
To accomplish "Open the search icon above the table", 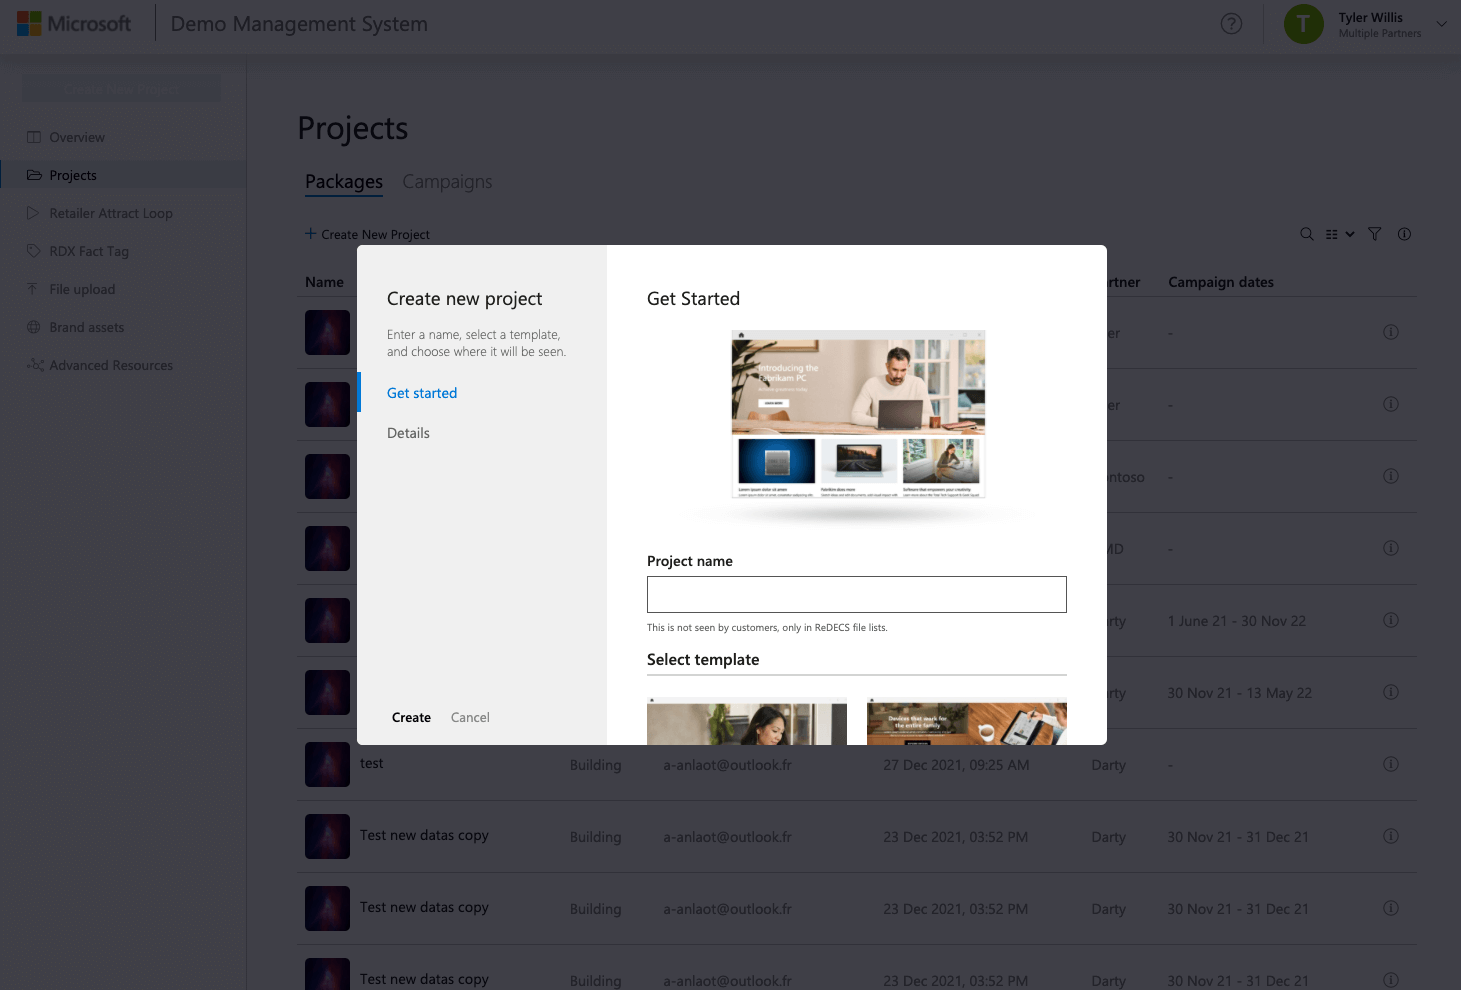I will point(1306,234).
